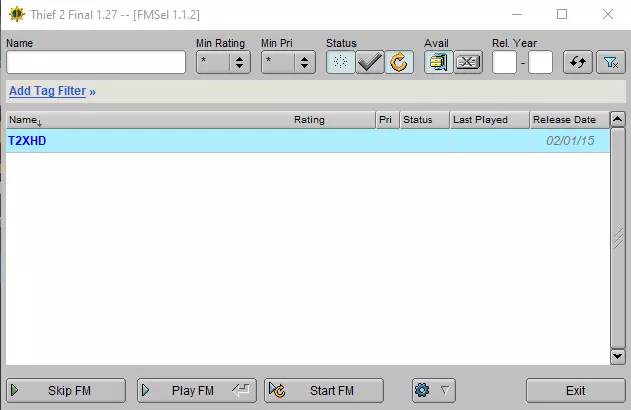Screen dimensions: 631x410
Task: Select the T2XHD mission row
Action: [308, 141]
